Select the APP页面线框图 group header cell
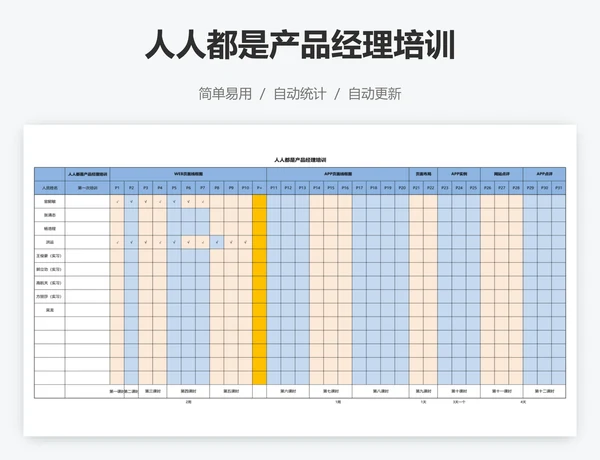600x460 pixels. (x=338, y=174)
